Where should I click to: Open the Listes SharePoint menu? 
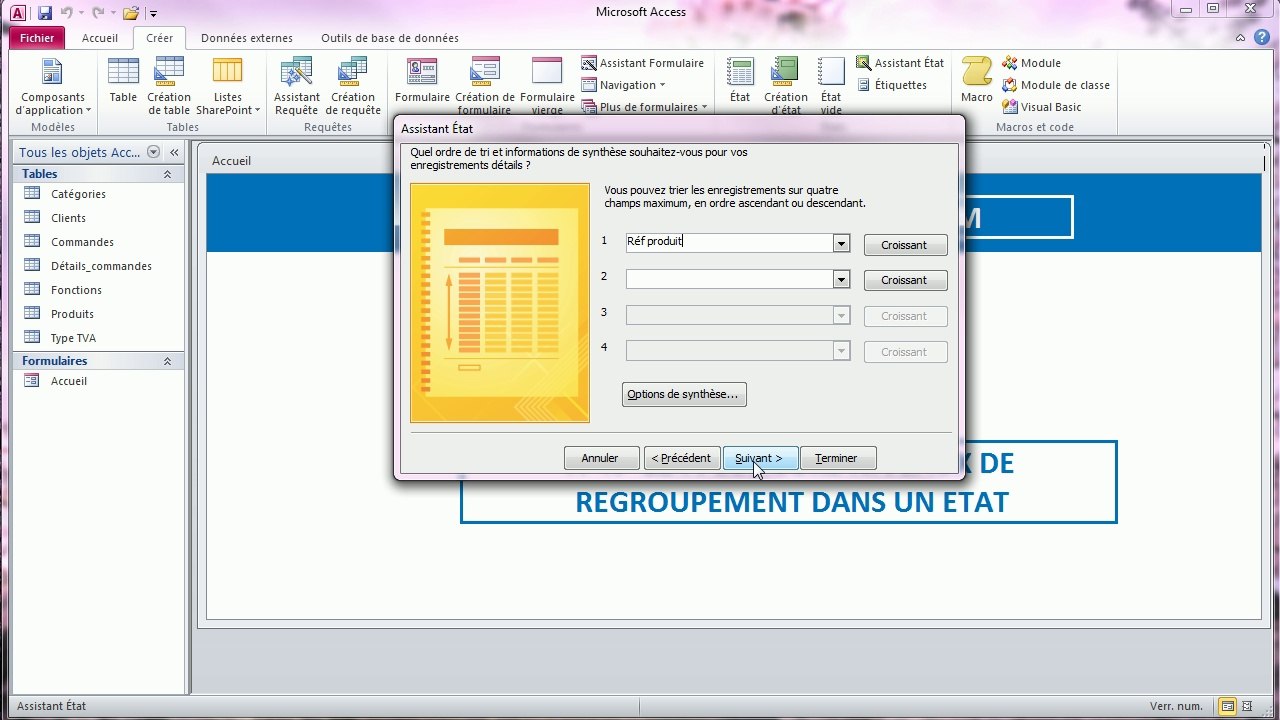228,87
